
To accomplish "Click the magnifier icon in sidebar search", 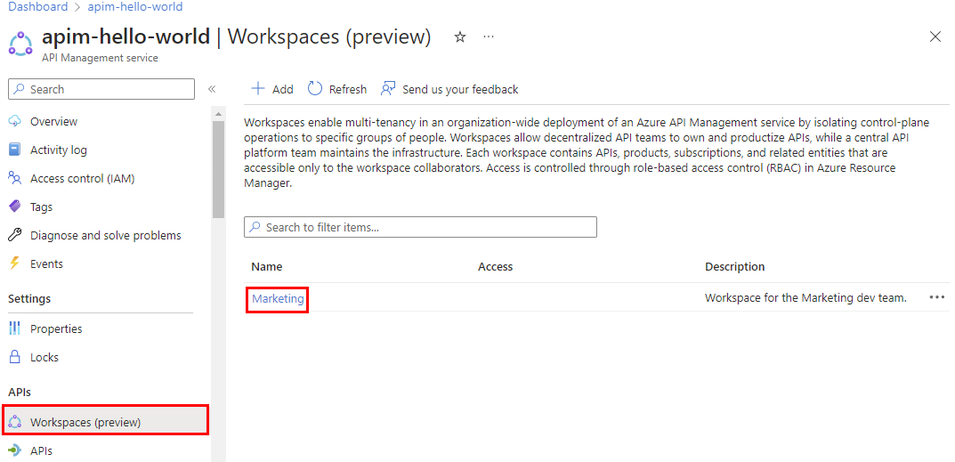I will [20, 89].
